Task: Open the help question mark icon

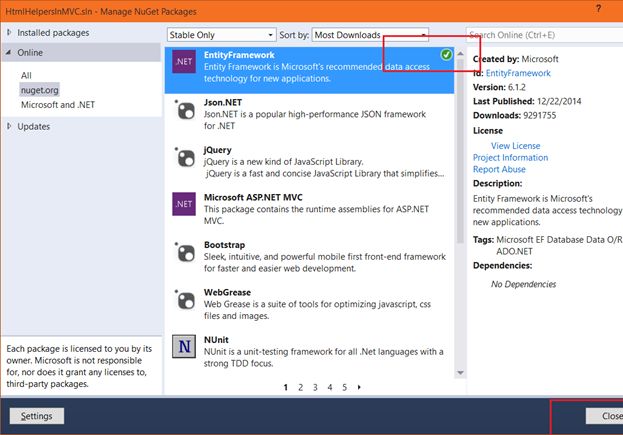Action: click(598, 8)
